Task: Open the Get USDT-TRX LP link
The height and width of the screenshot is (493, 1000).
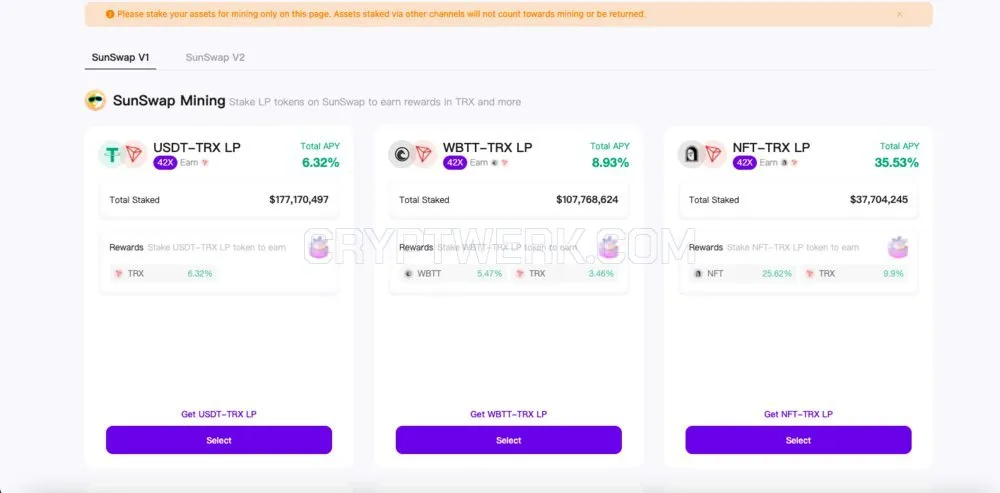Action: [x=219, y=414]
